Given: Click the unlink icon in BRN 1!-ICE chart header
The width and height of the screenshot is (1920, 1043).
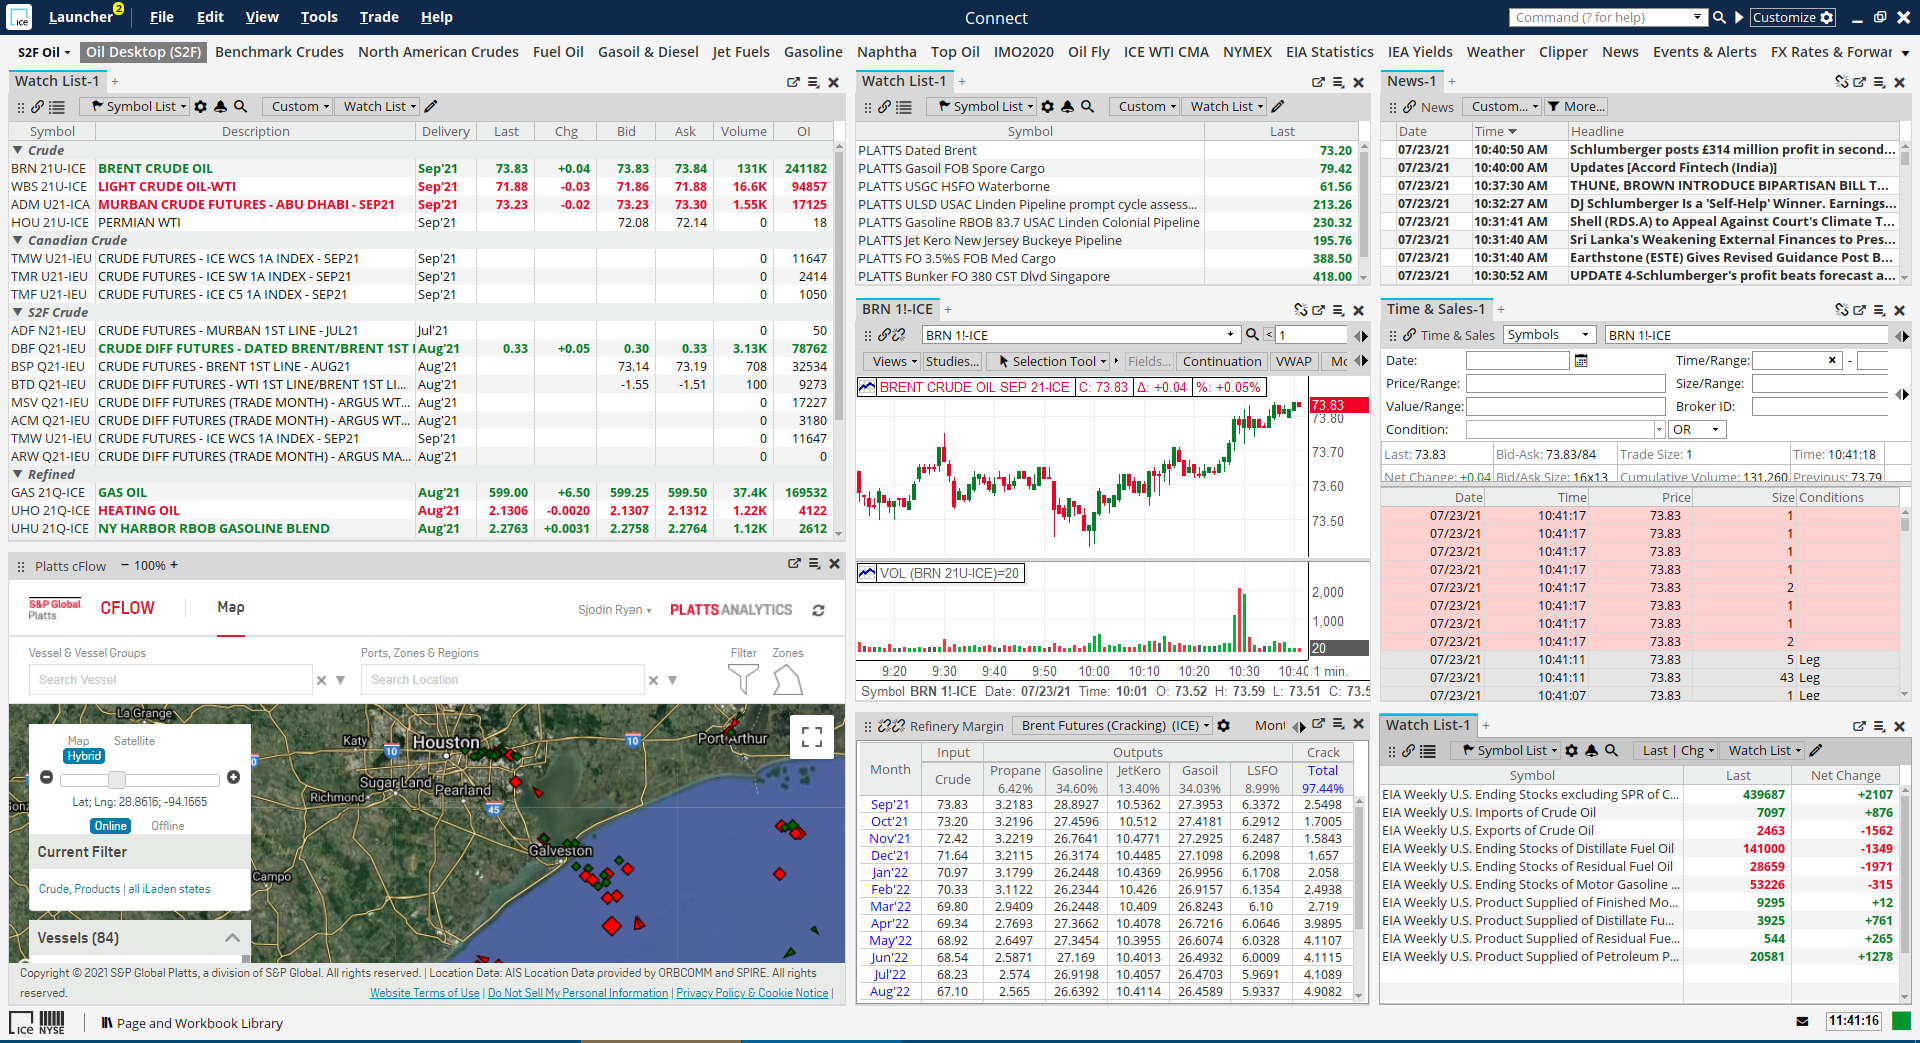Looking at the screenshot, I should [1300, 310].
